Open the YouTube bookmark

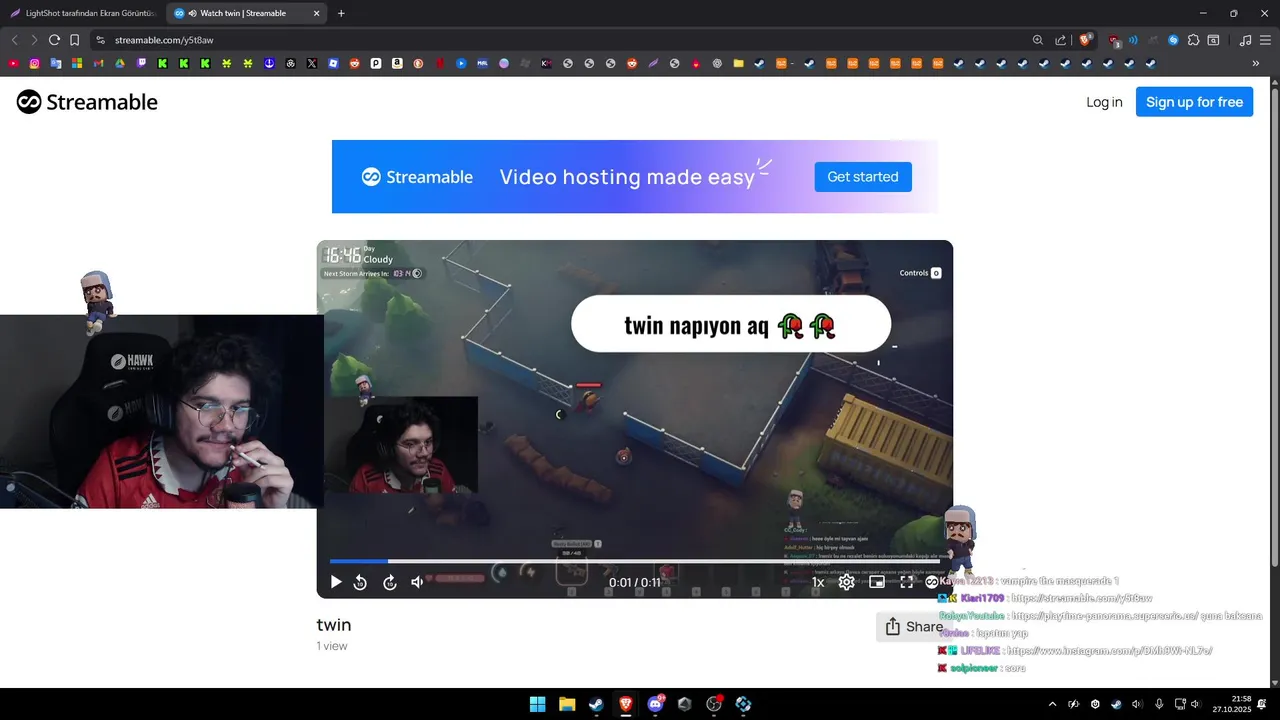[x=13, y=63]
